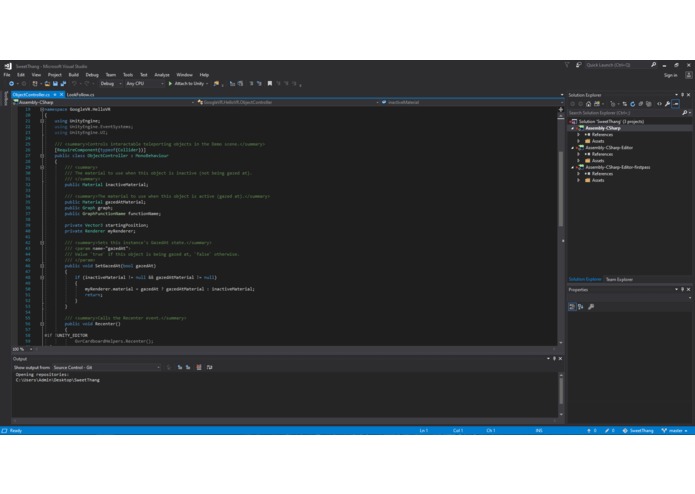695x494 pixels.
Task: Switch to the LookFollow.cs tab
Action: (81, 95)
